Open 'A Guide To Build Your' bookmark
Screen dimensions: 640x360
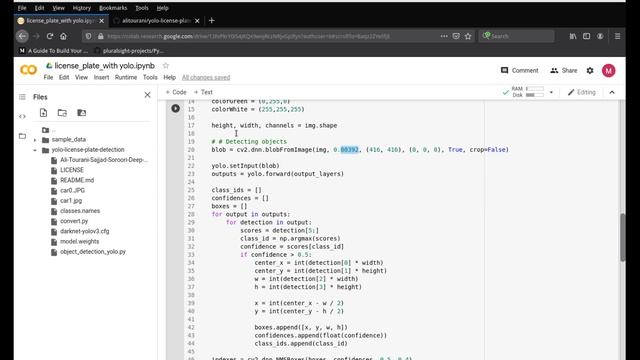click(x=53, y=51)
